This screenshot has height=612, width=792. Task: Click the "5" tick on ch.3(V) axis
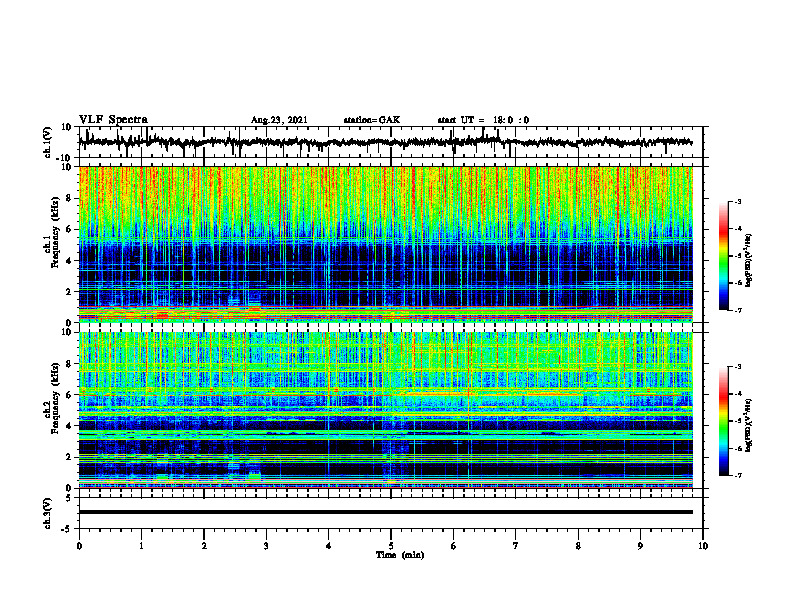(x=69, y=498)
